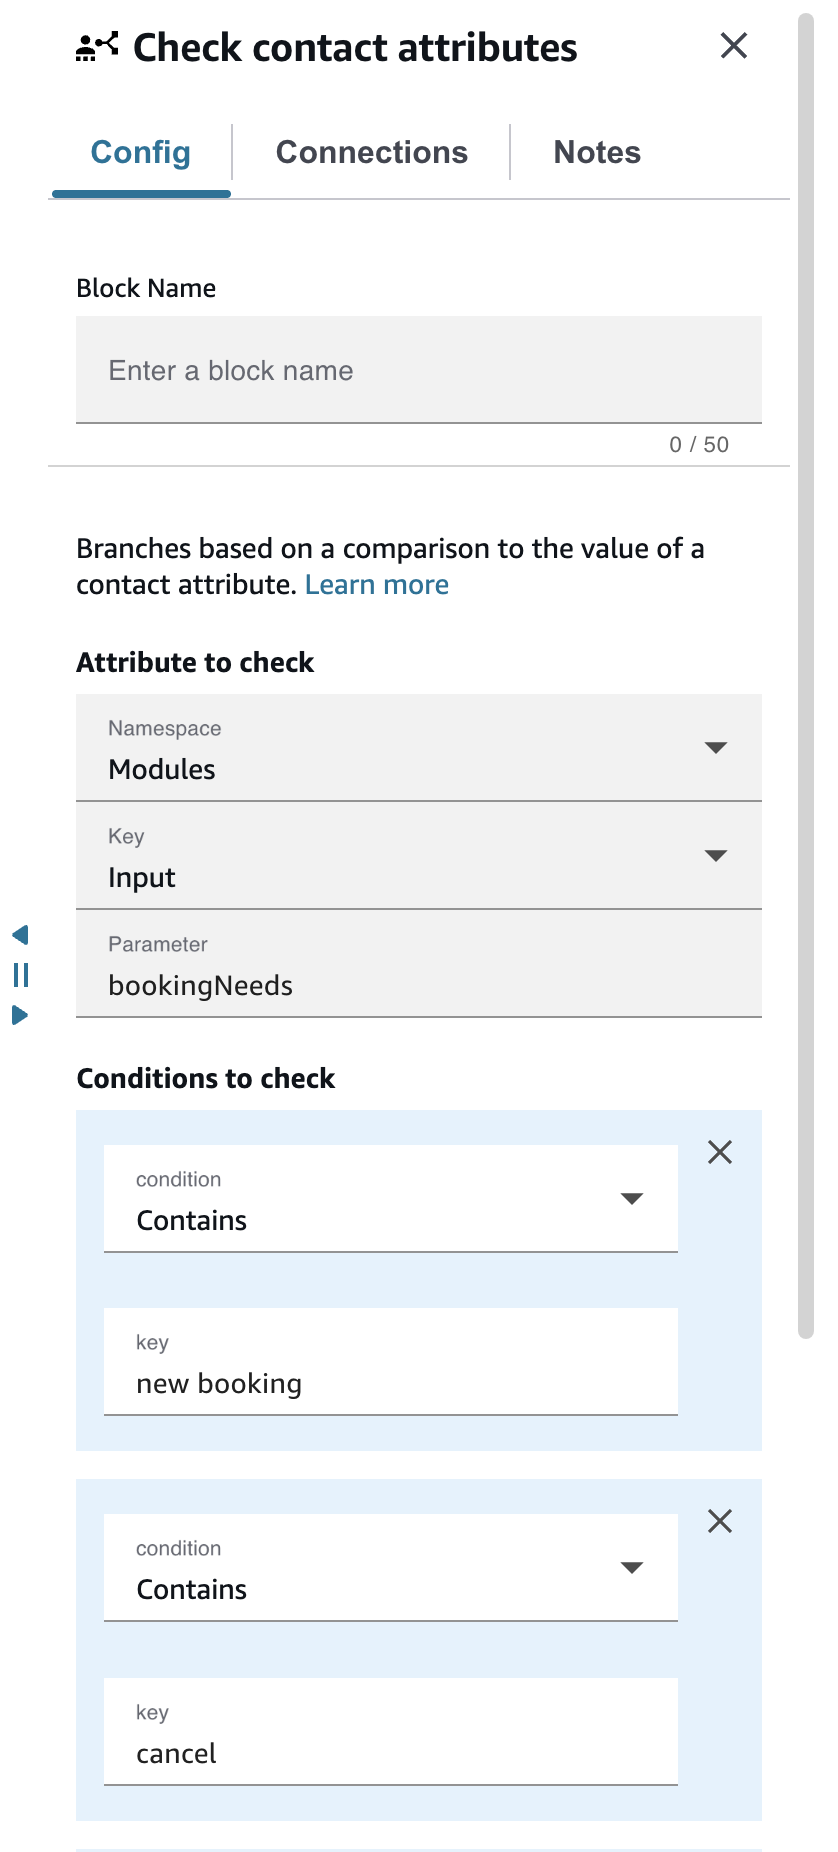Click the Parameter field containing bookingNeeds
The width and height of the screenshot is (838, 1852).
tap(419, 964)
